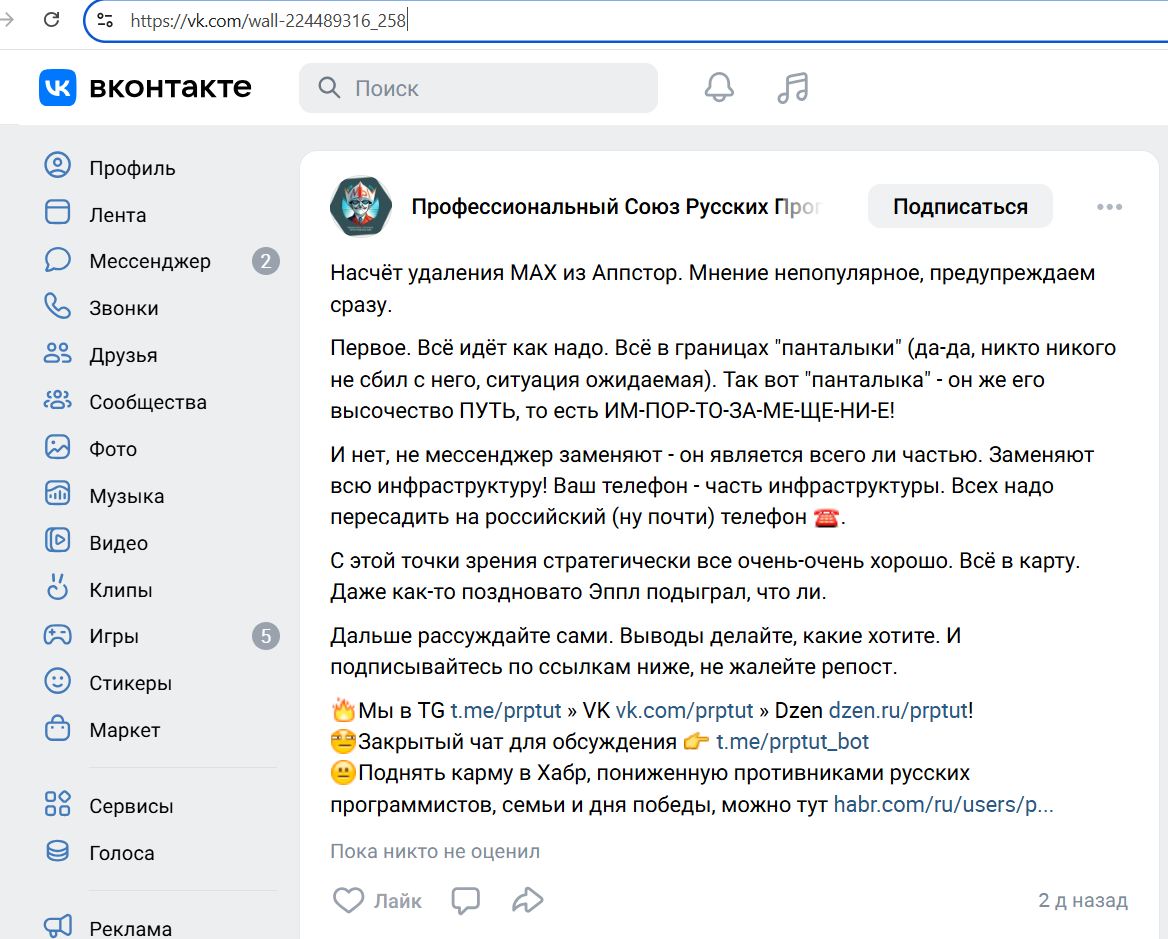Share the post with arrow icon
The width and height of the screenshot is (1168, 939).
coord(527,900)
